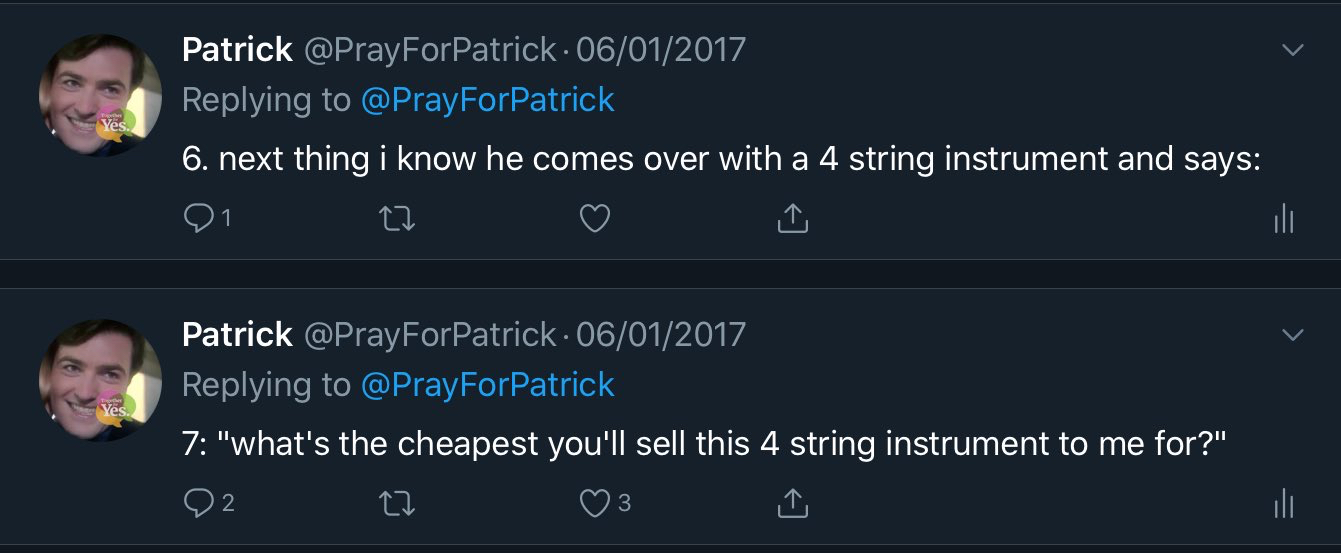This screenshot has height=553, width=1341.
Task: Retweet the tweet numbered 6
Action: [x=398, y=218]
